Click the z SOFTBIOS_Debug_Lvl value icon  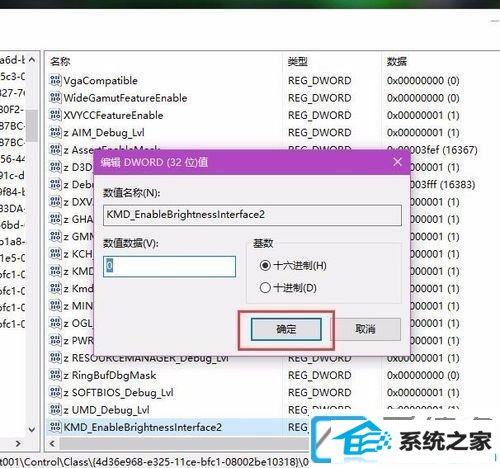[x=55, y=392]
